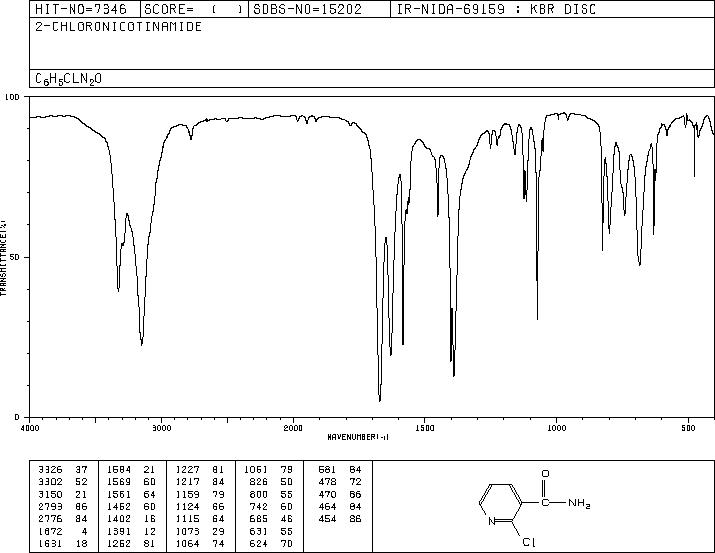Click the 2776 wavenumber in peak table
Screen dimensions: 715x553
50,519
